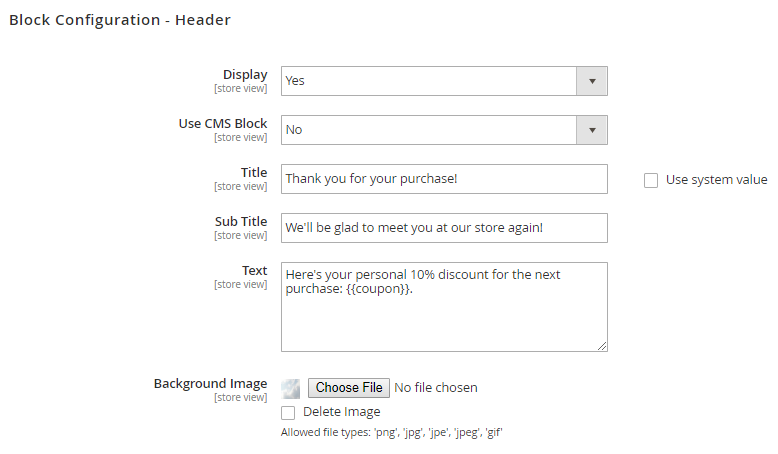Click the 'Use system value' label text
The height and width of the screenshot is (454, 778).
pyautogui.click(x=716, y=180)
